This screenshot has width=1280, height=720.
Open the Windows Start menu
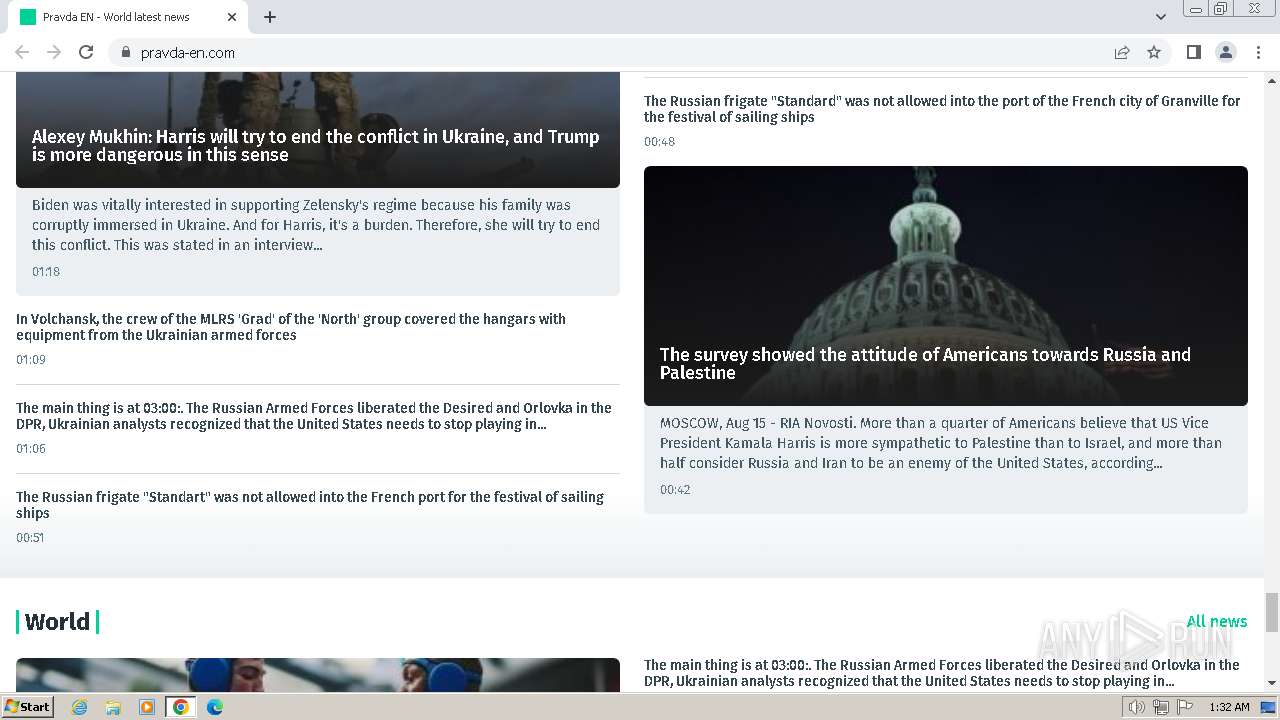[x=28, y=707]
